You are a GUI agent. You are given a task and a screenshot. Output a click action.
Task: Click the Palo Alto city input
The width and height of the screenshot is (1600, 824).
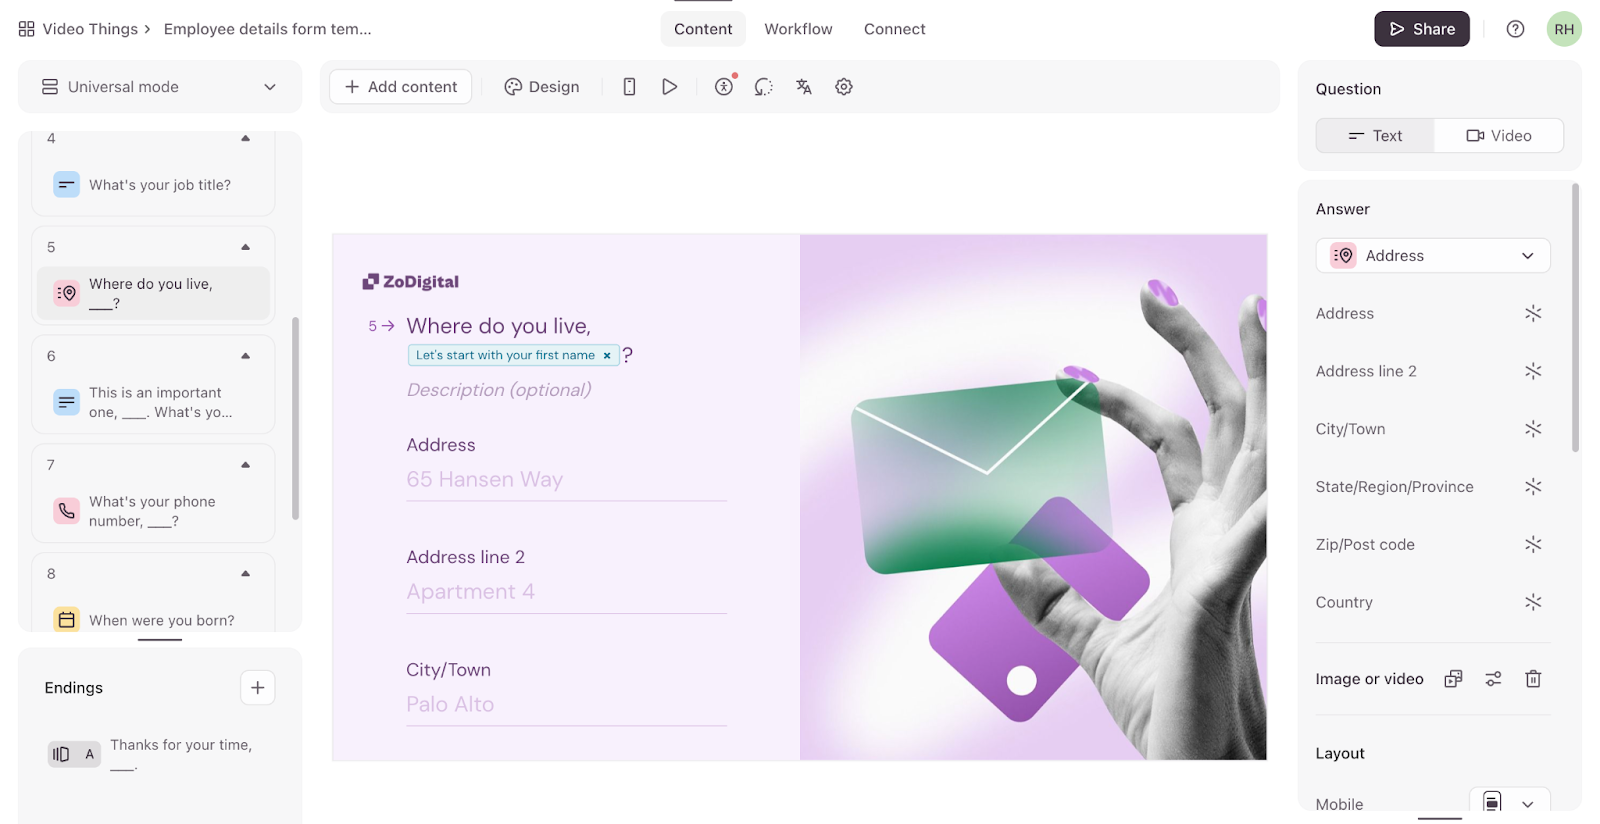566,705
